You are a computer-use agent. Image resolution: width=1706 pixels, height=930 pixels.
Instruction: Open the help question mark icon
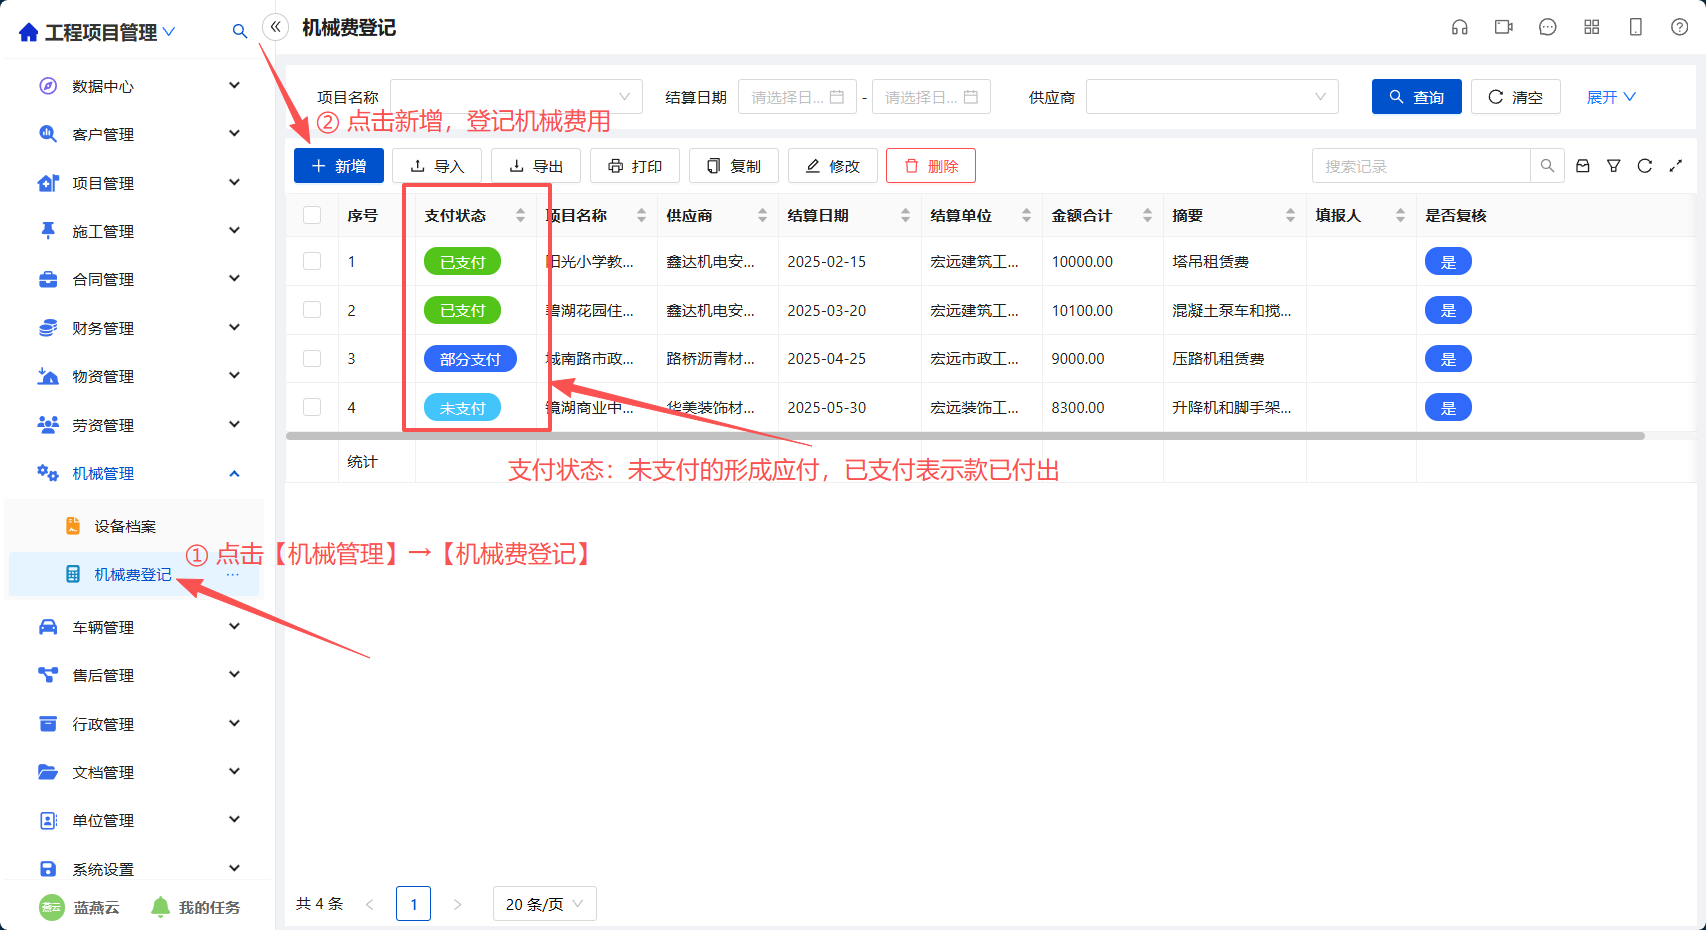[1680, 27]
